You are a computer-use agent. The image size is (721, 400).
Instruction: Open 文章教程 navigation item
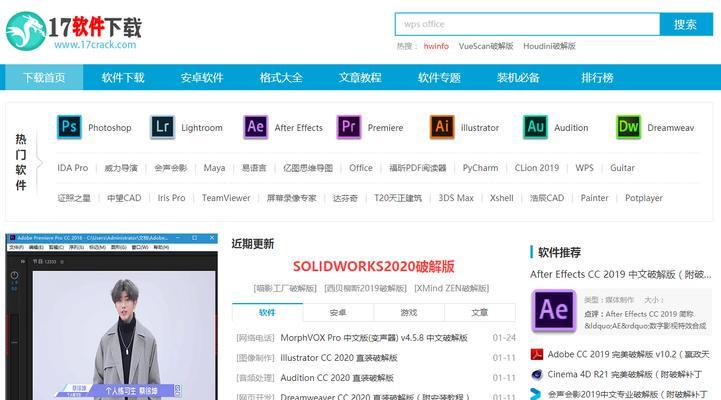pyautogui.click(x=360, y=77)
